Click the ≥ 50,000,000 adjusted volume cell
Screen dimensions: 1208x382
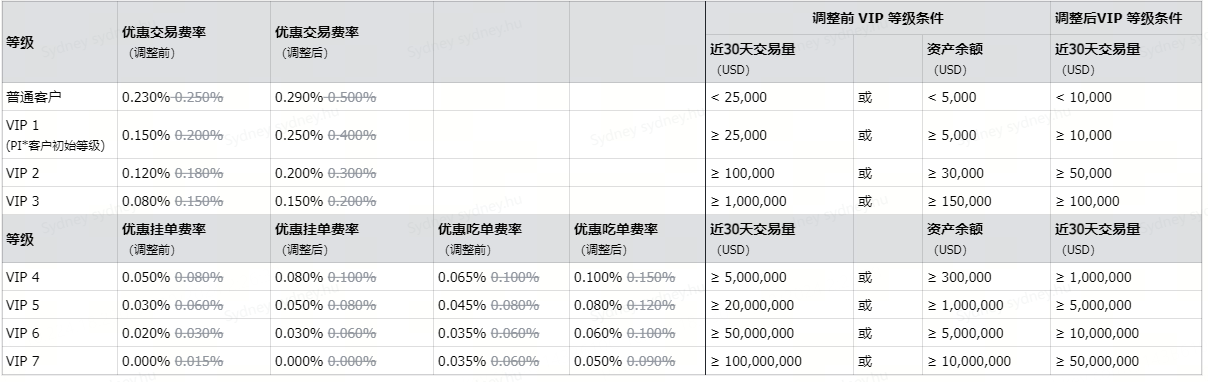click(1126, 361)
